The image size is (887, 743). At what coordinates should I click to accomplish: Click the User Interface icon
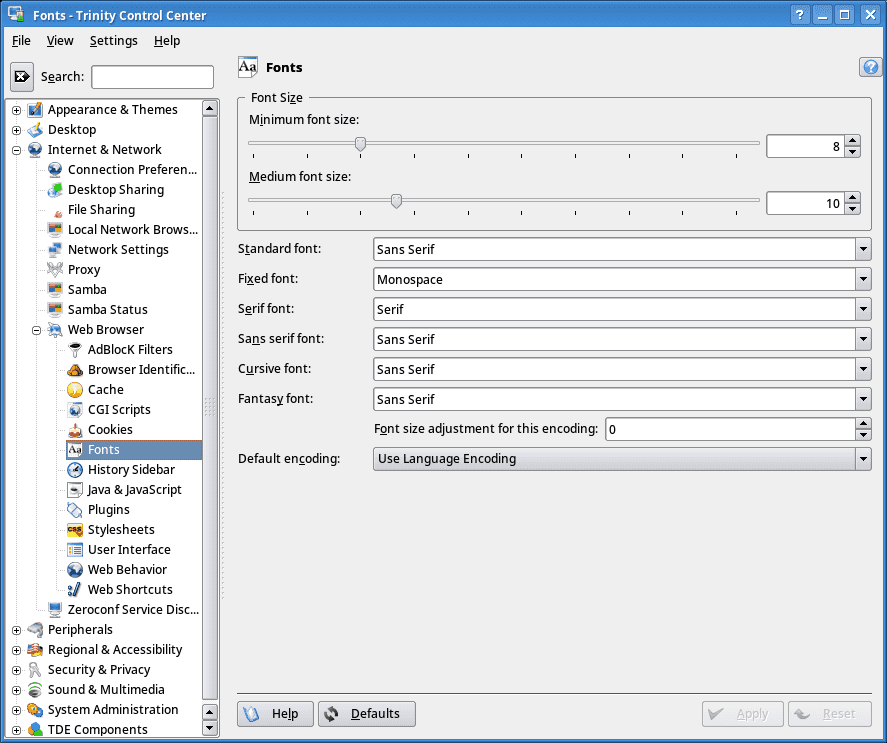(x=75, y=549)
